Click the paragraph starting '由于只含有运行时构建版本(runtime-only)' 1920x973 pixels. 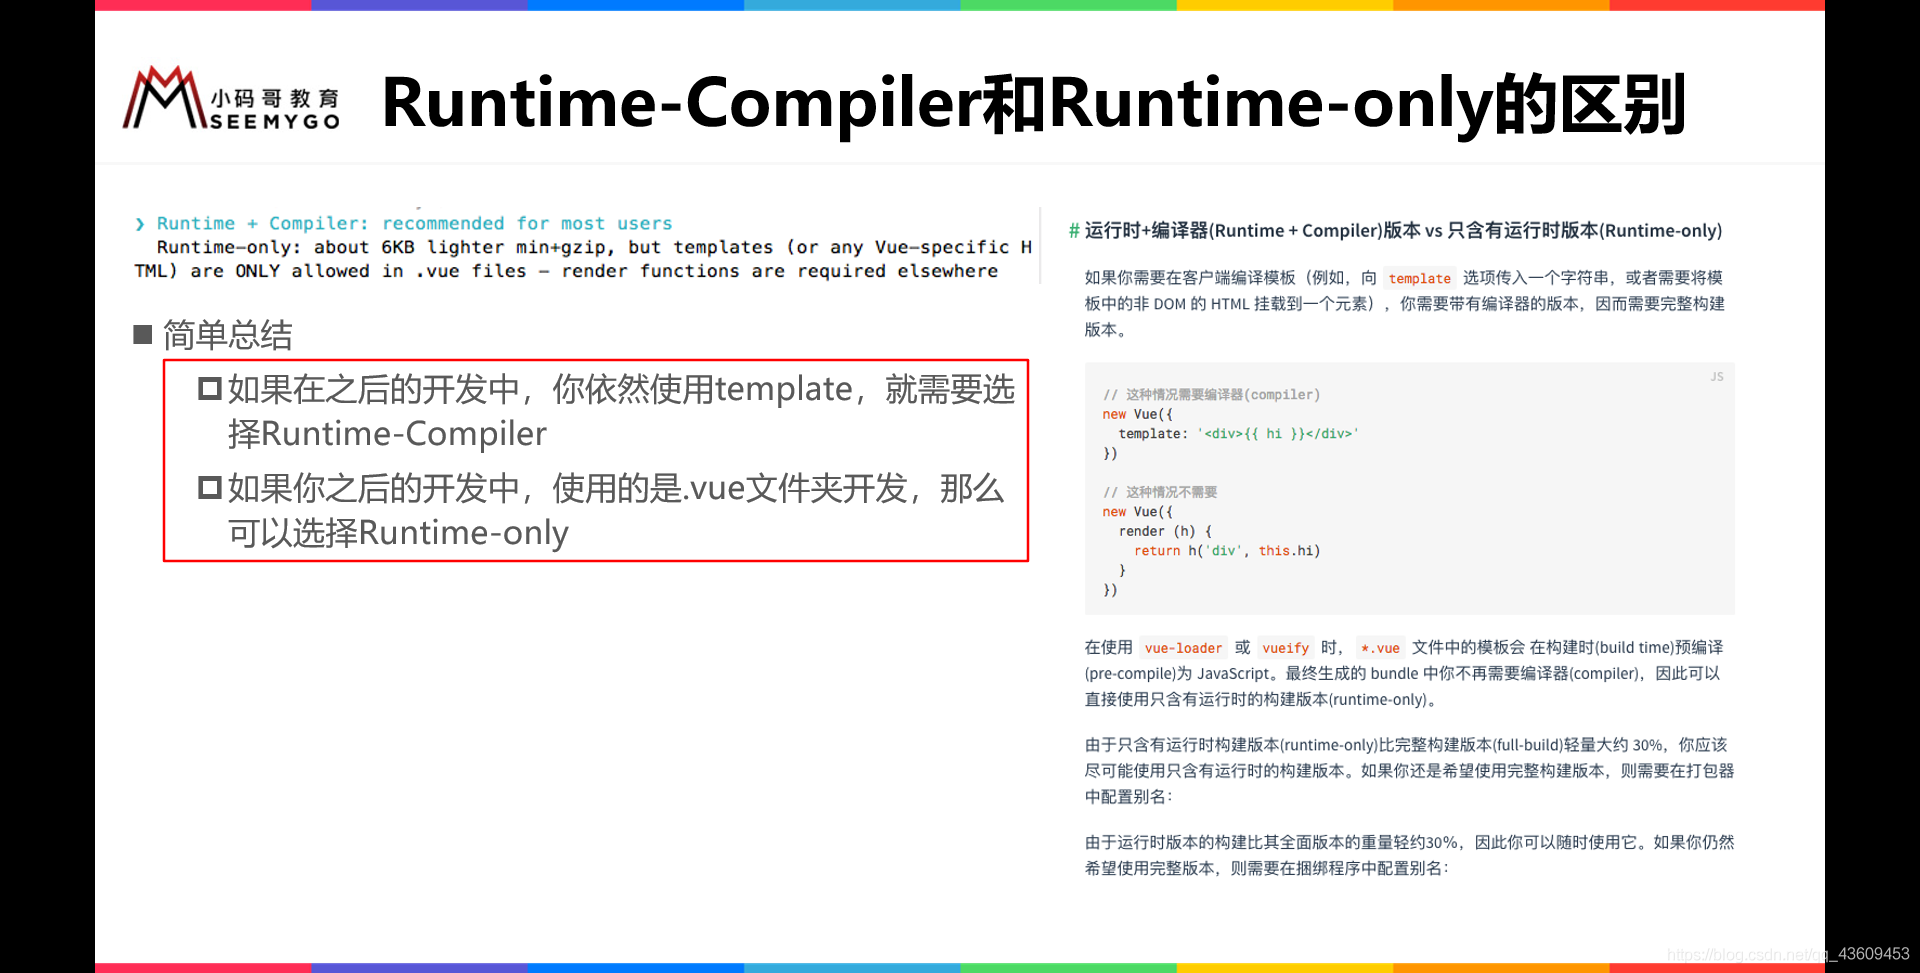click(1409, 771)
